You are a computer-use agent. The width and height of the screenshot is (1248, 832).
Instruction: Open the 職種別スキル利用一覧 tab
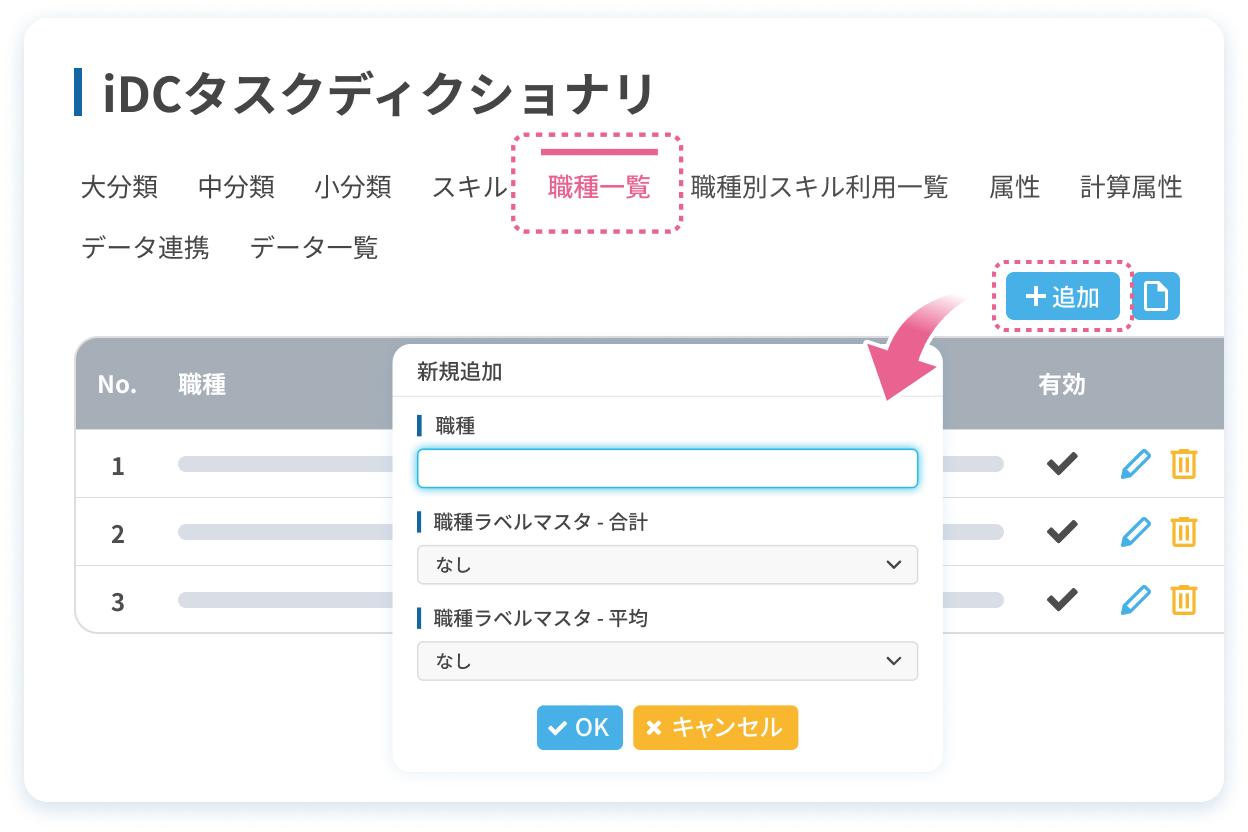[819, 187]
